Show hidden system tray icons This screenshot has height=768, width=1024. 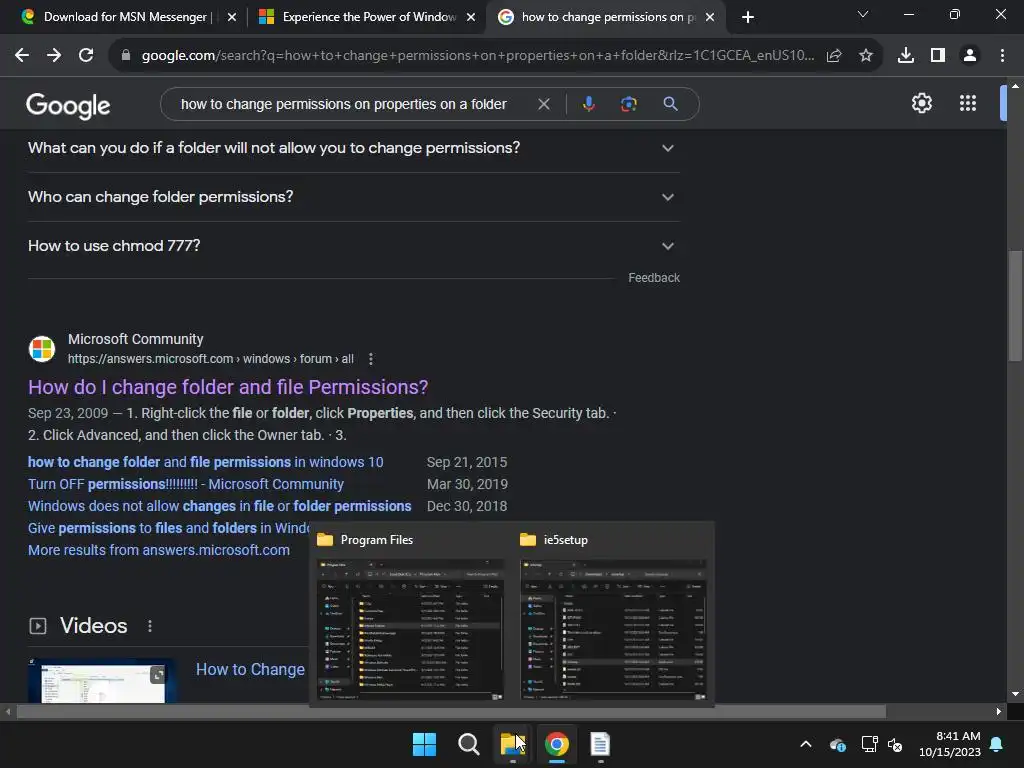(806, 744)
